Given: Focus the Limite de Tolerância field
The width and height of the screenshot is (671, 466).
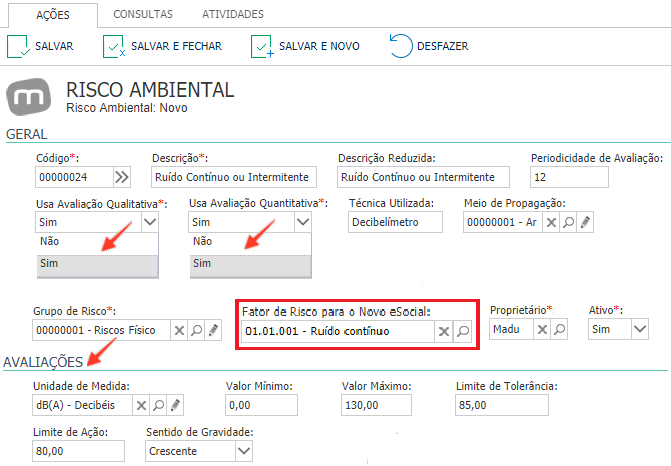Looking at the screenshot, I should [502, 405].
